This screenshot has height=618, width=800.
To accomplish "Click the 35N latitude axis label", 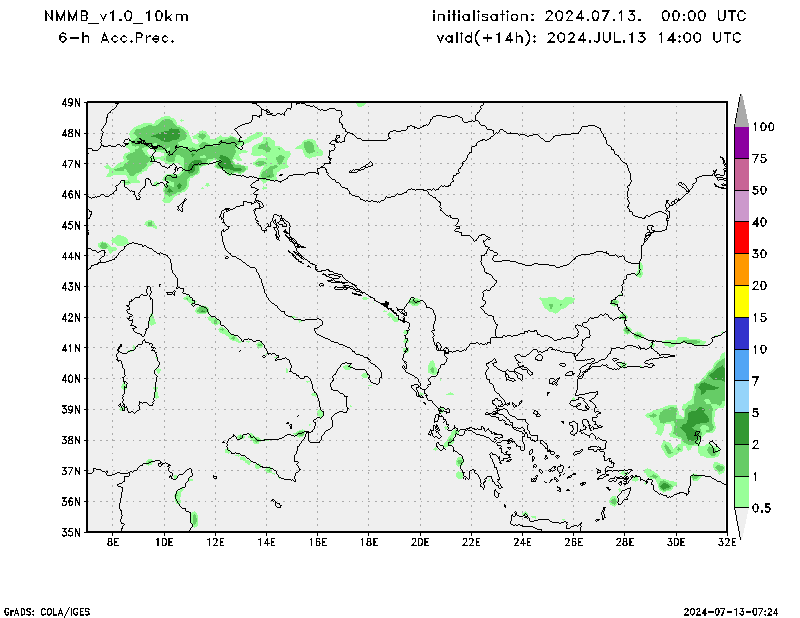I will 71,532.
